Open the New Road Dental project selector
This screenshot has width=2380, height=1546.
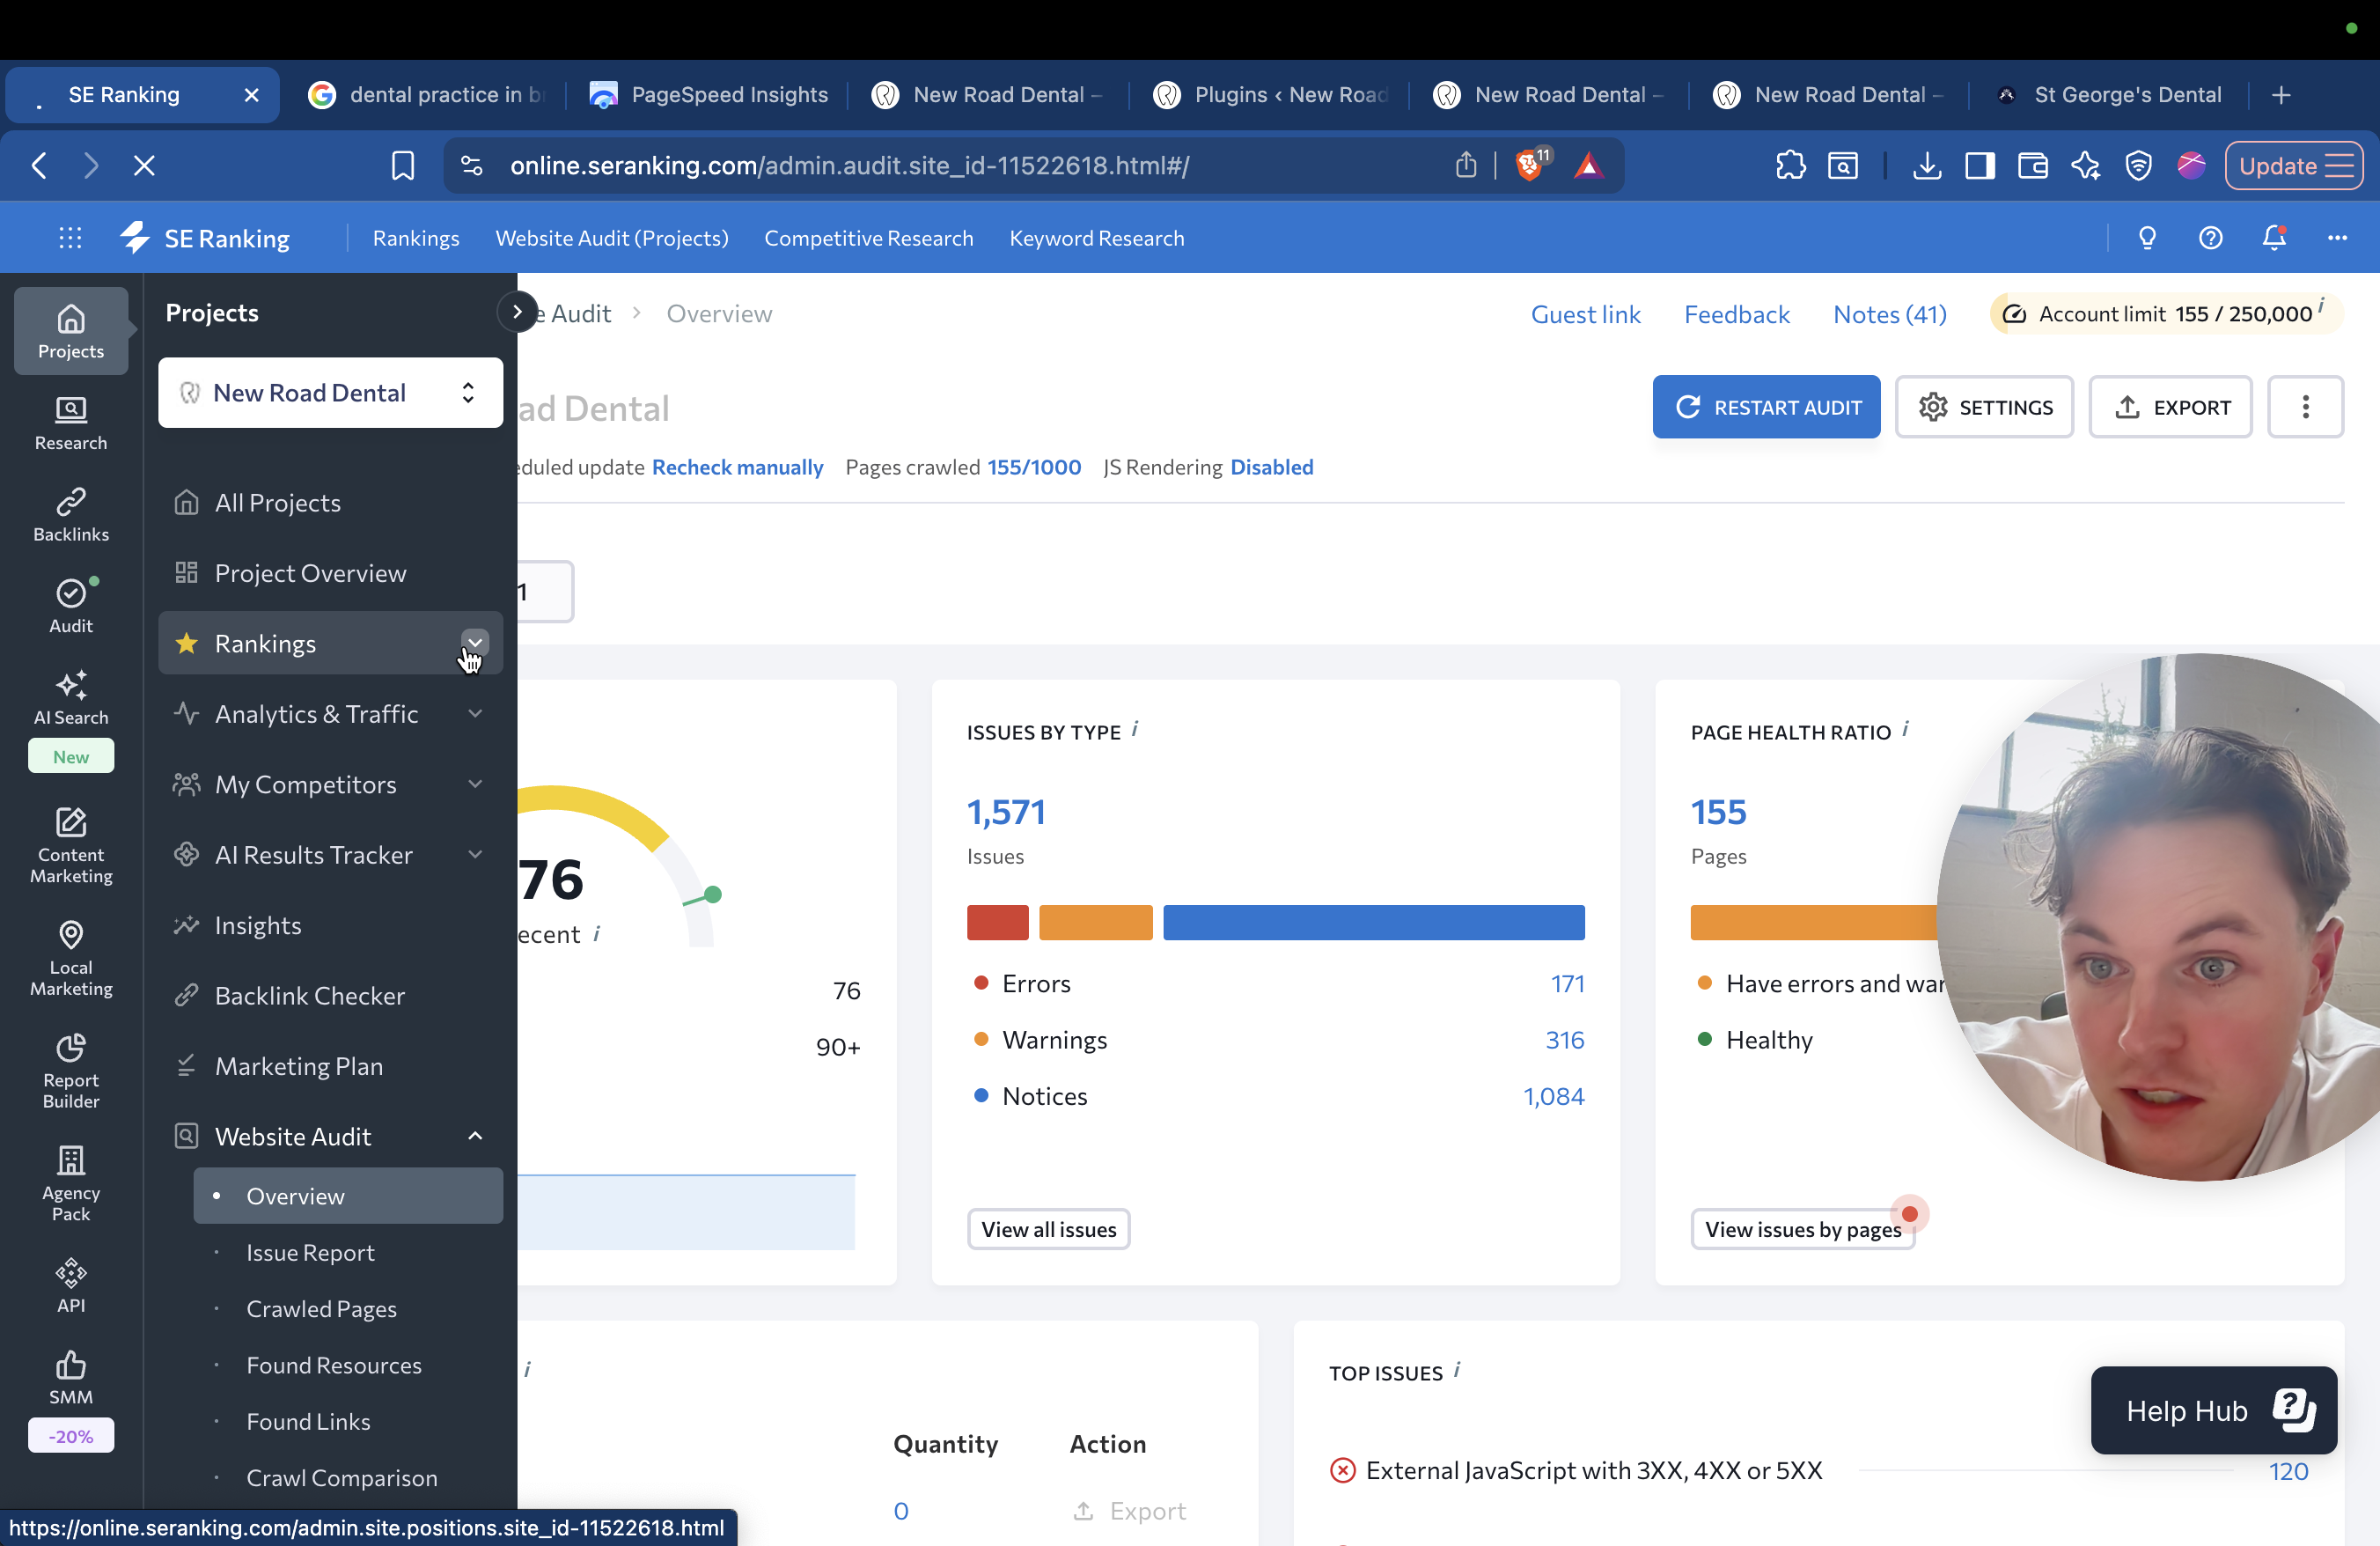330,393
